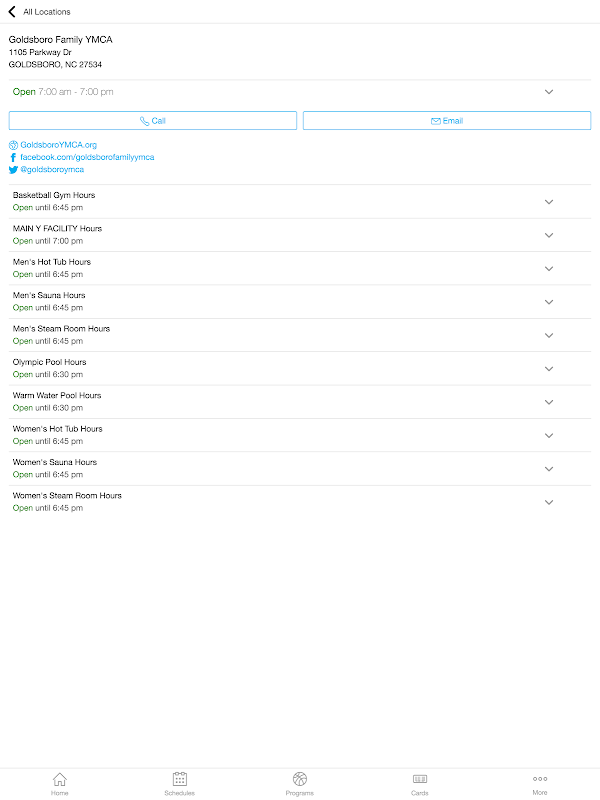The image size is (600, 800).
Task: Click 'Open until 7:00 pm' status text
Action: pos(48,241)
